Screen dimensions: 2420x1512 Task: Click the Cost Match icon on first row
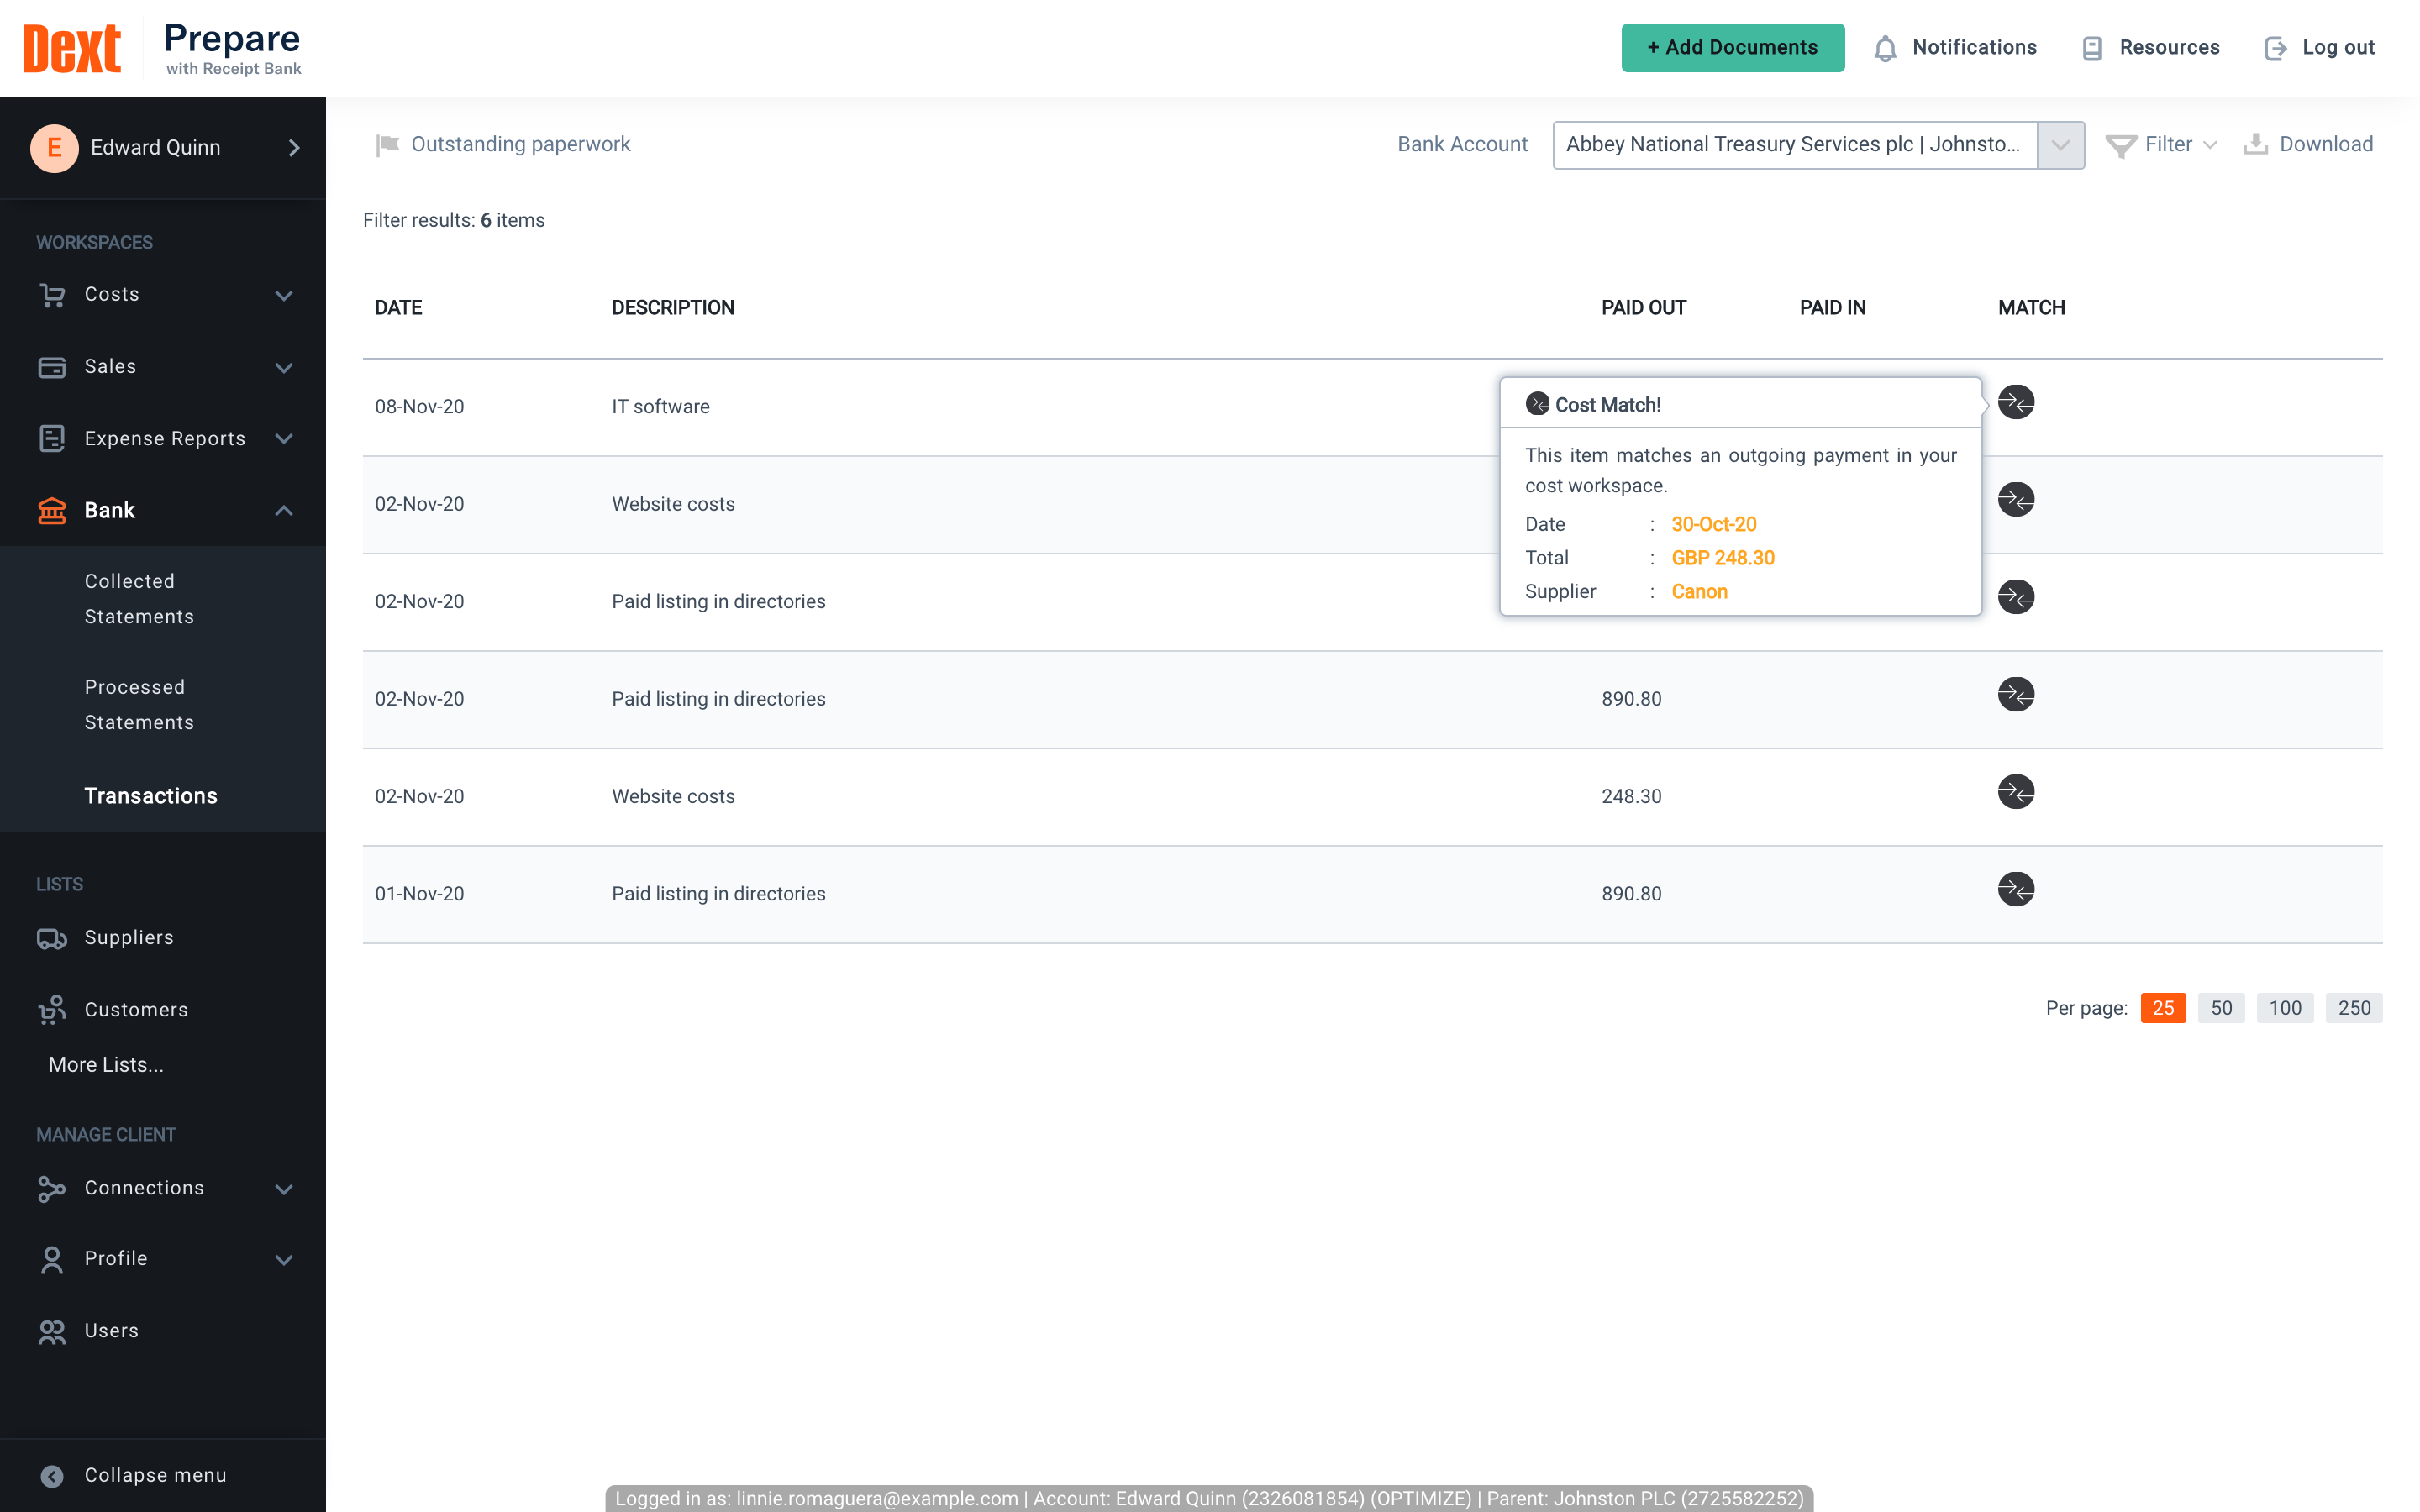tap(2018, 402)
